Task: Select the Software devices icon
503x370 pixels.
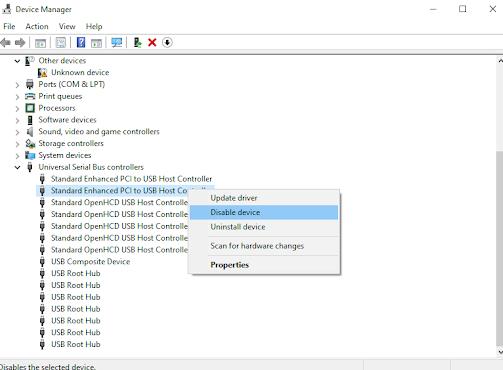Action: pos(30,120)
